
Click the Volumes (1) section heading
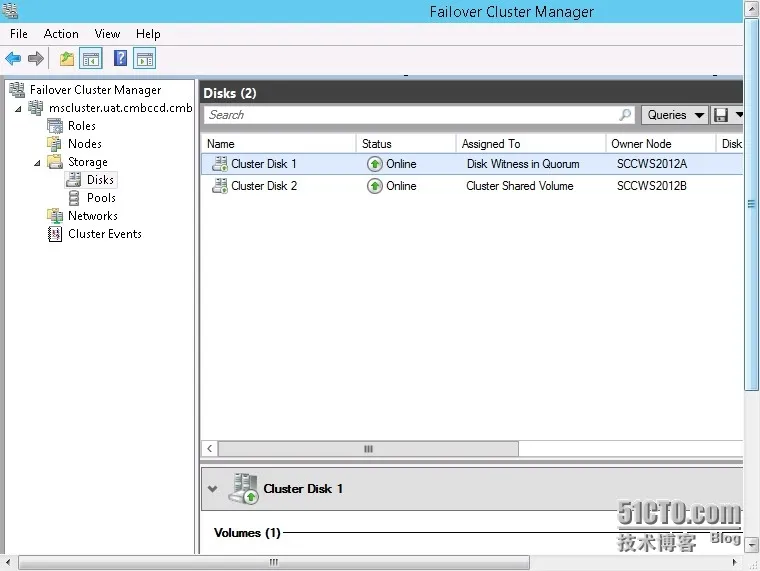coord(247,533)
